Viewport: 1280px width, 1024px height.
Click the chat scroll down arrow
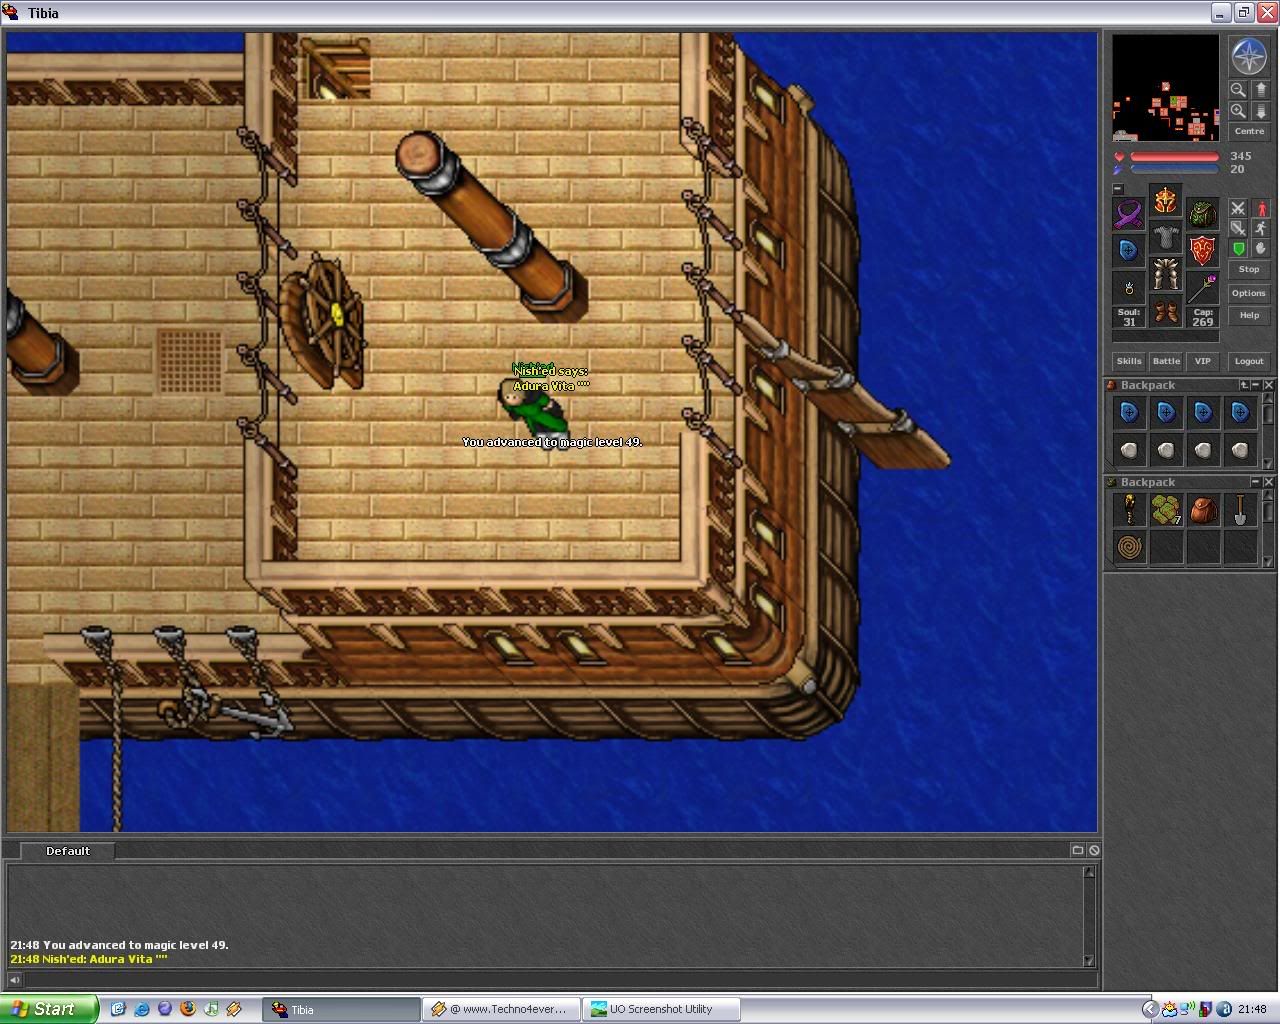pyautogui.click(x=1090, y=960)
